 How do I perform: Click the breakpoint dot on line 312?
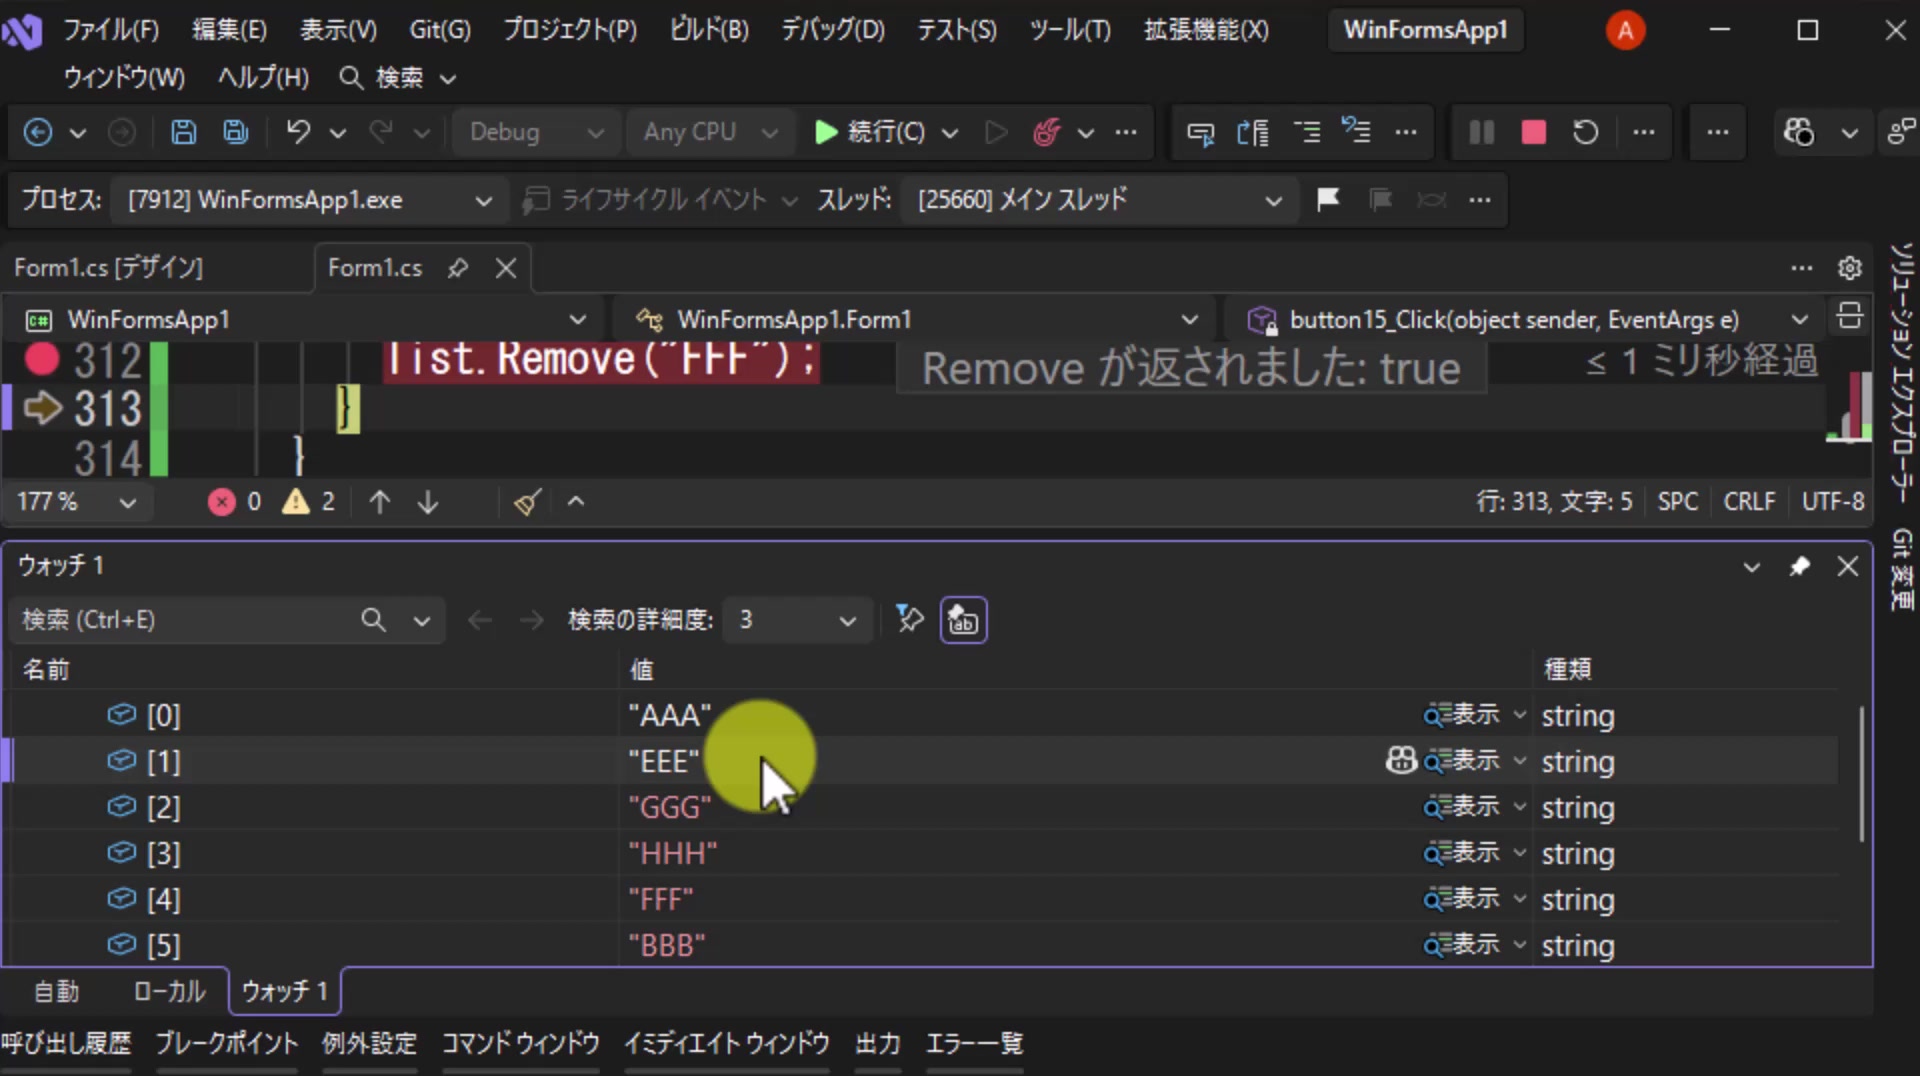click(42, 358)
